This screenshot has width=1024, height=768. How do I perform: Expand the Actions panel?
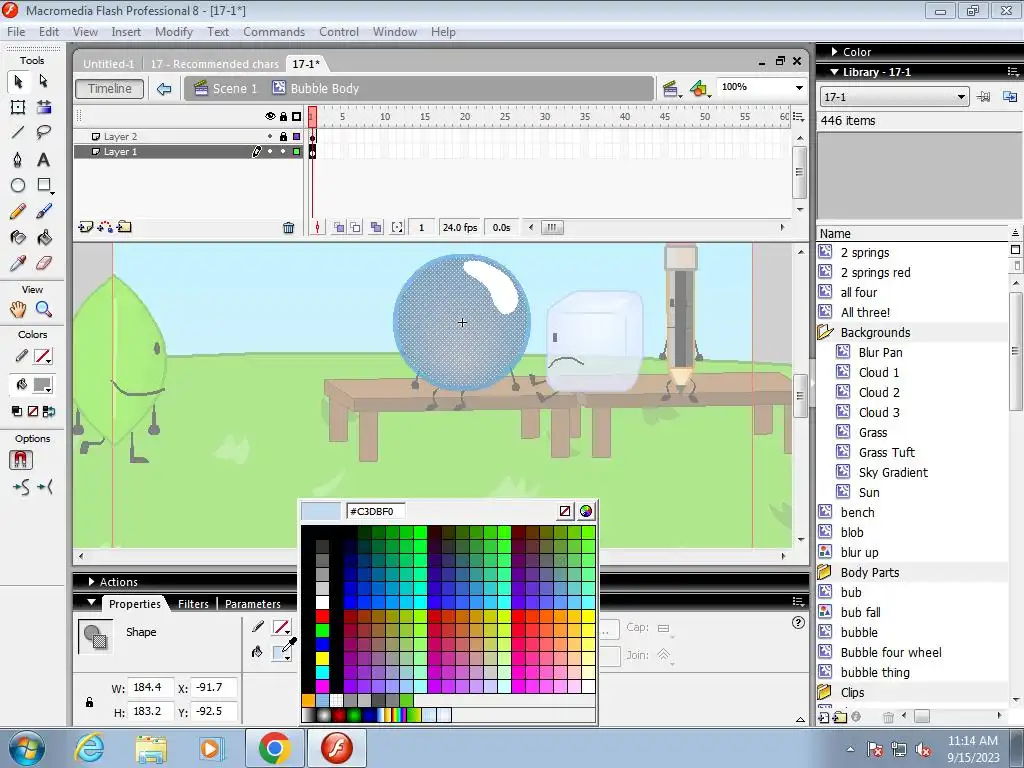91,581
